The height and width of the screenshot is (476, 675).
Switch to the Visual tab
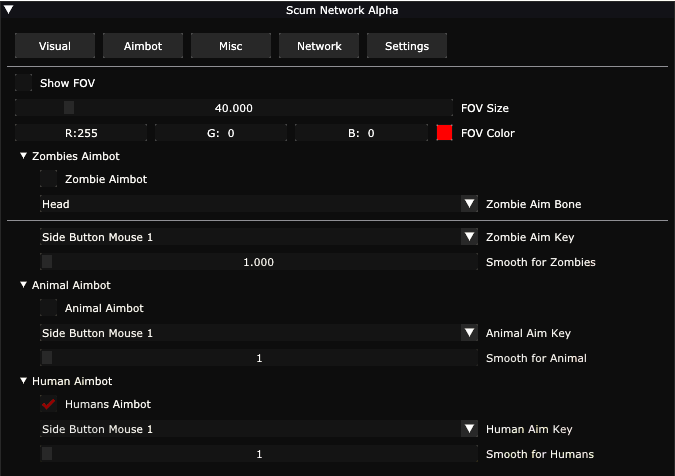(x=55, y=46)
